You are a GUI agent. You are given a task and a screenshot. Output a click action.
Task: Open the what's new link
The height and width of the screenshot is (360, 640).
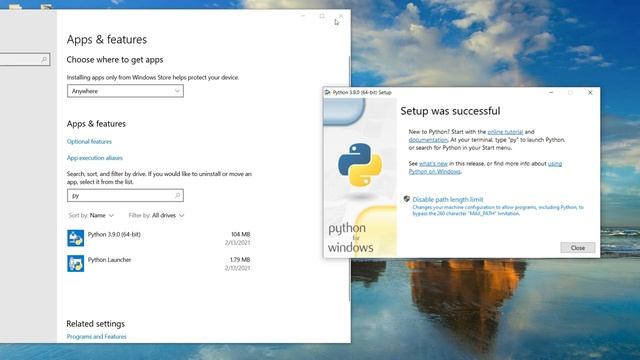click(433, 164)
